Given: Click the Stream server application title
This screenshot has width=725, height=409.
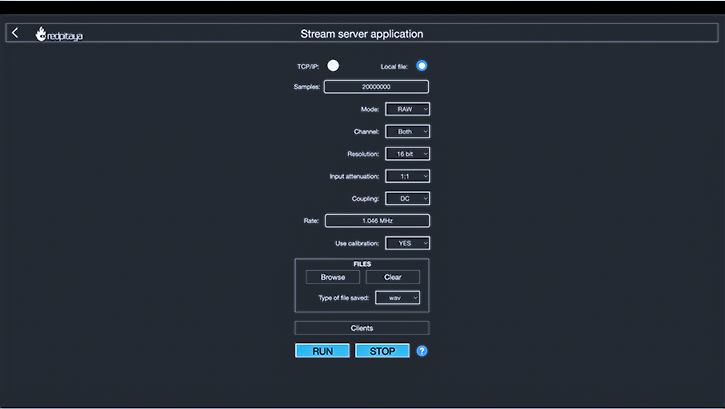Looking at the screenshot, I should click(x=362, y=34).
